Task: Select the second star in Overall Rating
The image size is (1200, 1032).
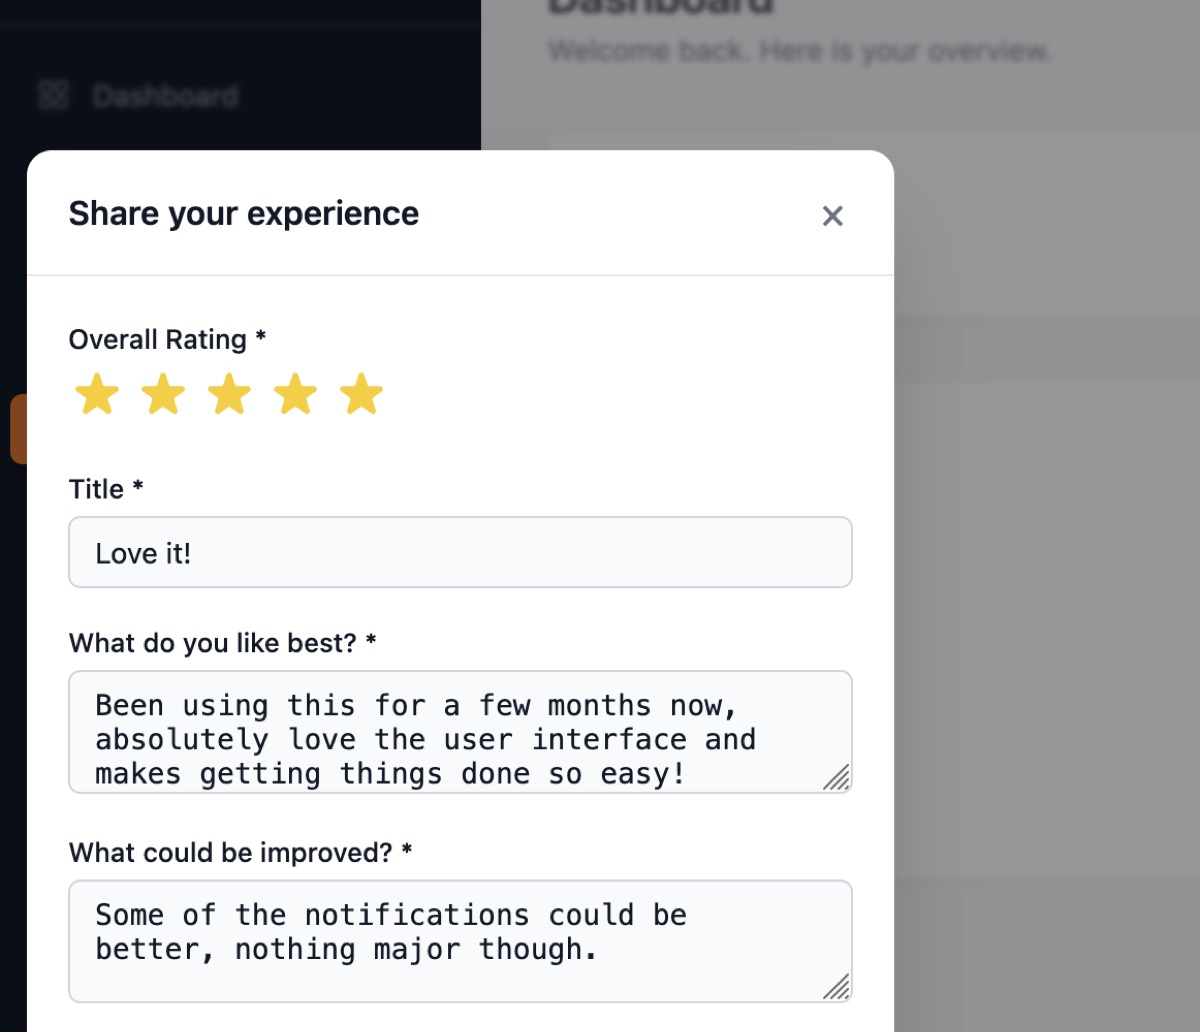Action: 163,393
